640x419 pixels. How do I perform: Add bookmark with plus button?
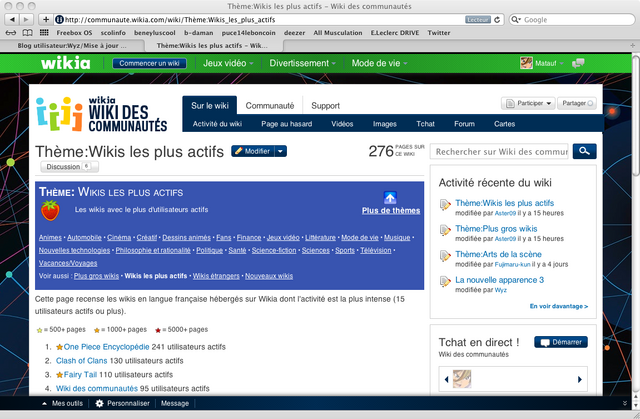click(46, 19)
